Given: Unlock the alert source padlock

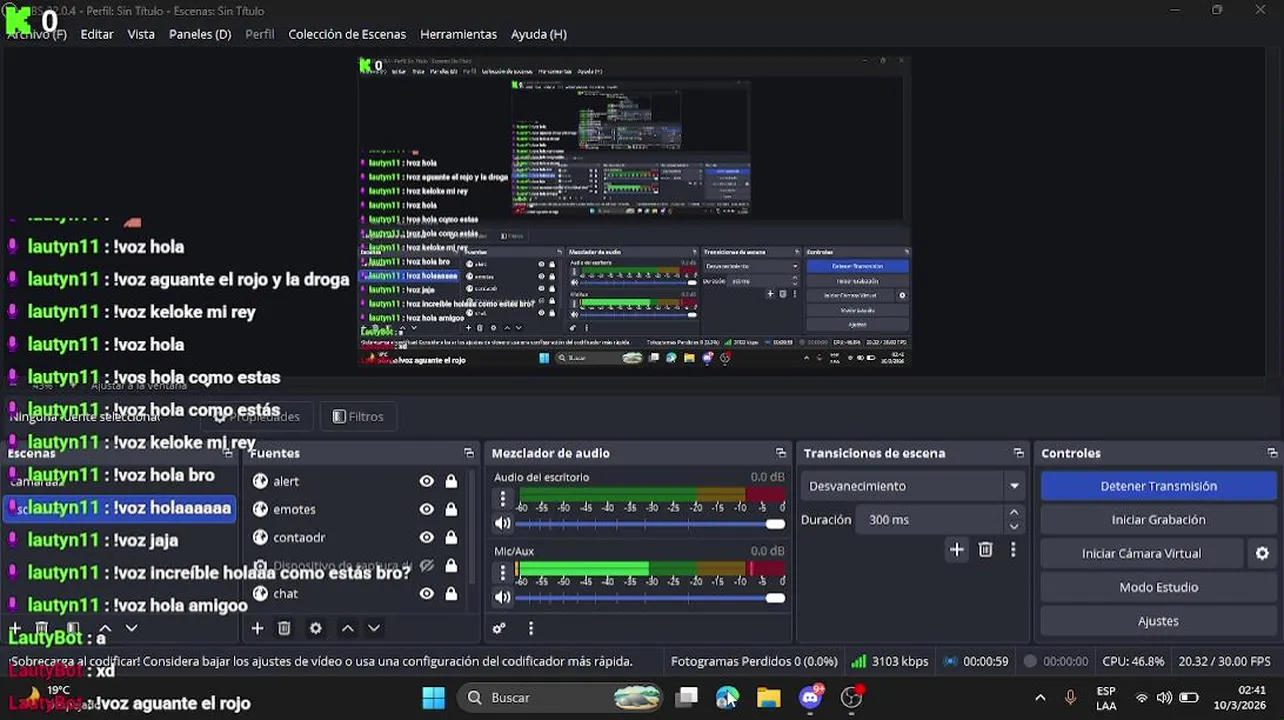Looking at the screenshot, I should [451, 481].
